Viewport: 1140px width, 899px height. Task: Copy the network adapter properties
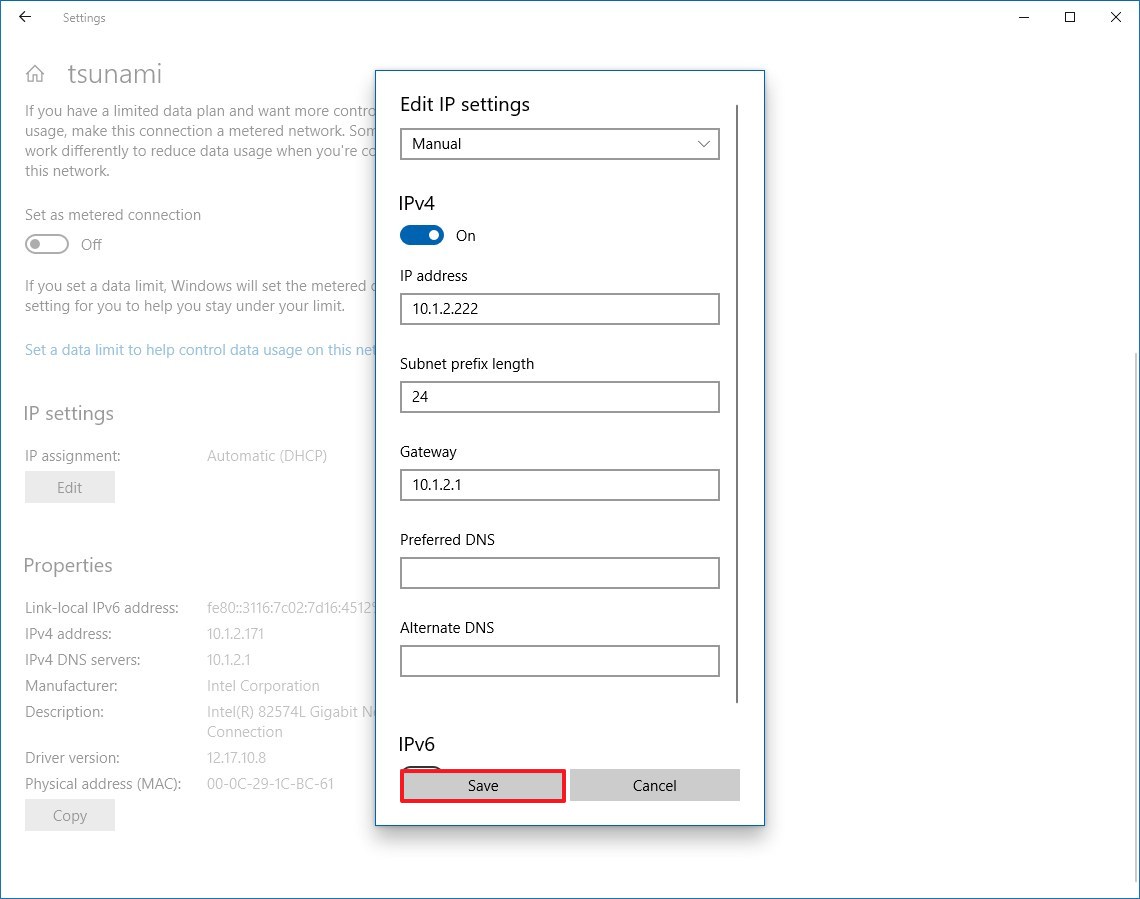69,815
